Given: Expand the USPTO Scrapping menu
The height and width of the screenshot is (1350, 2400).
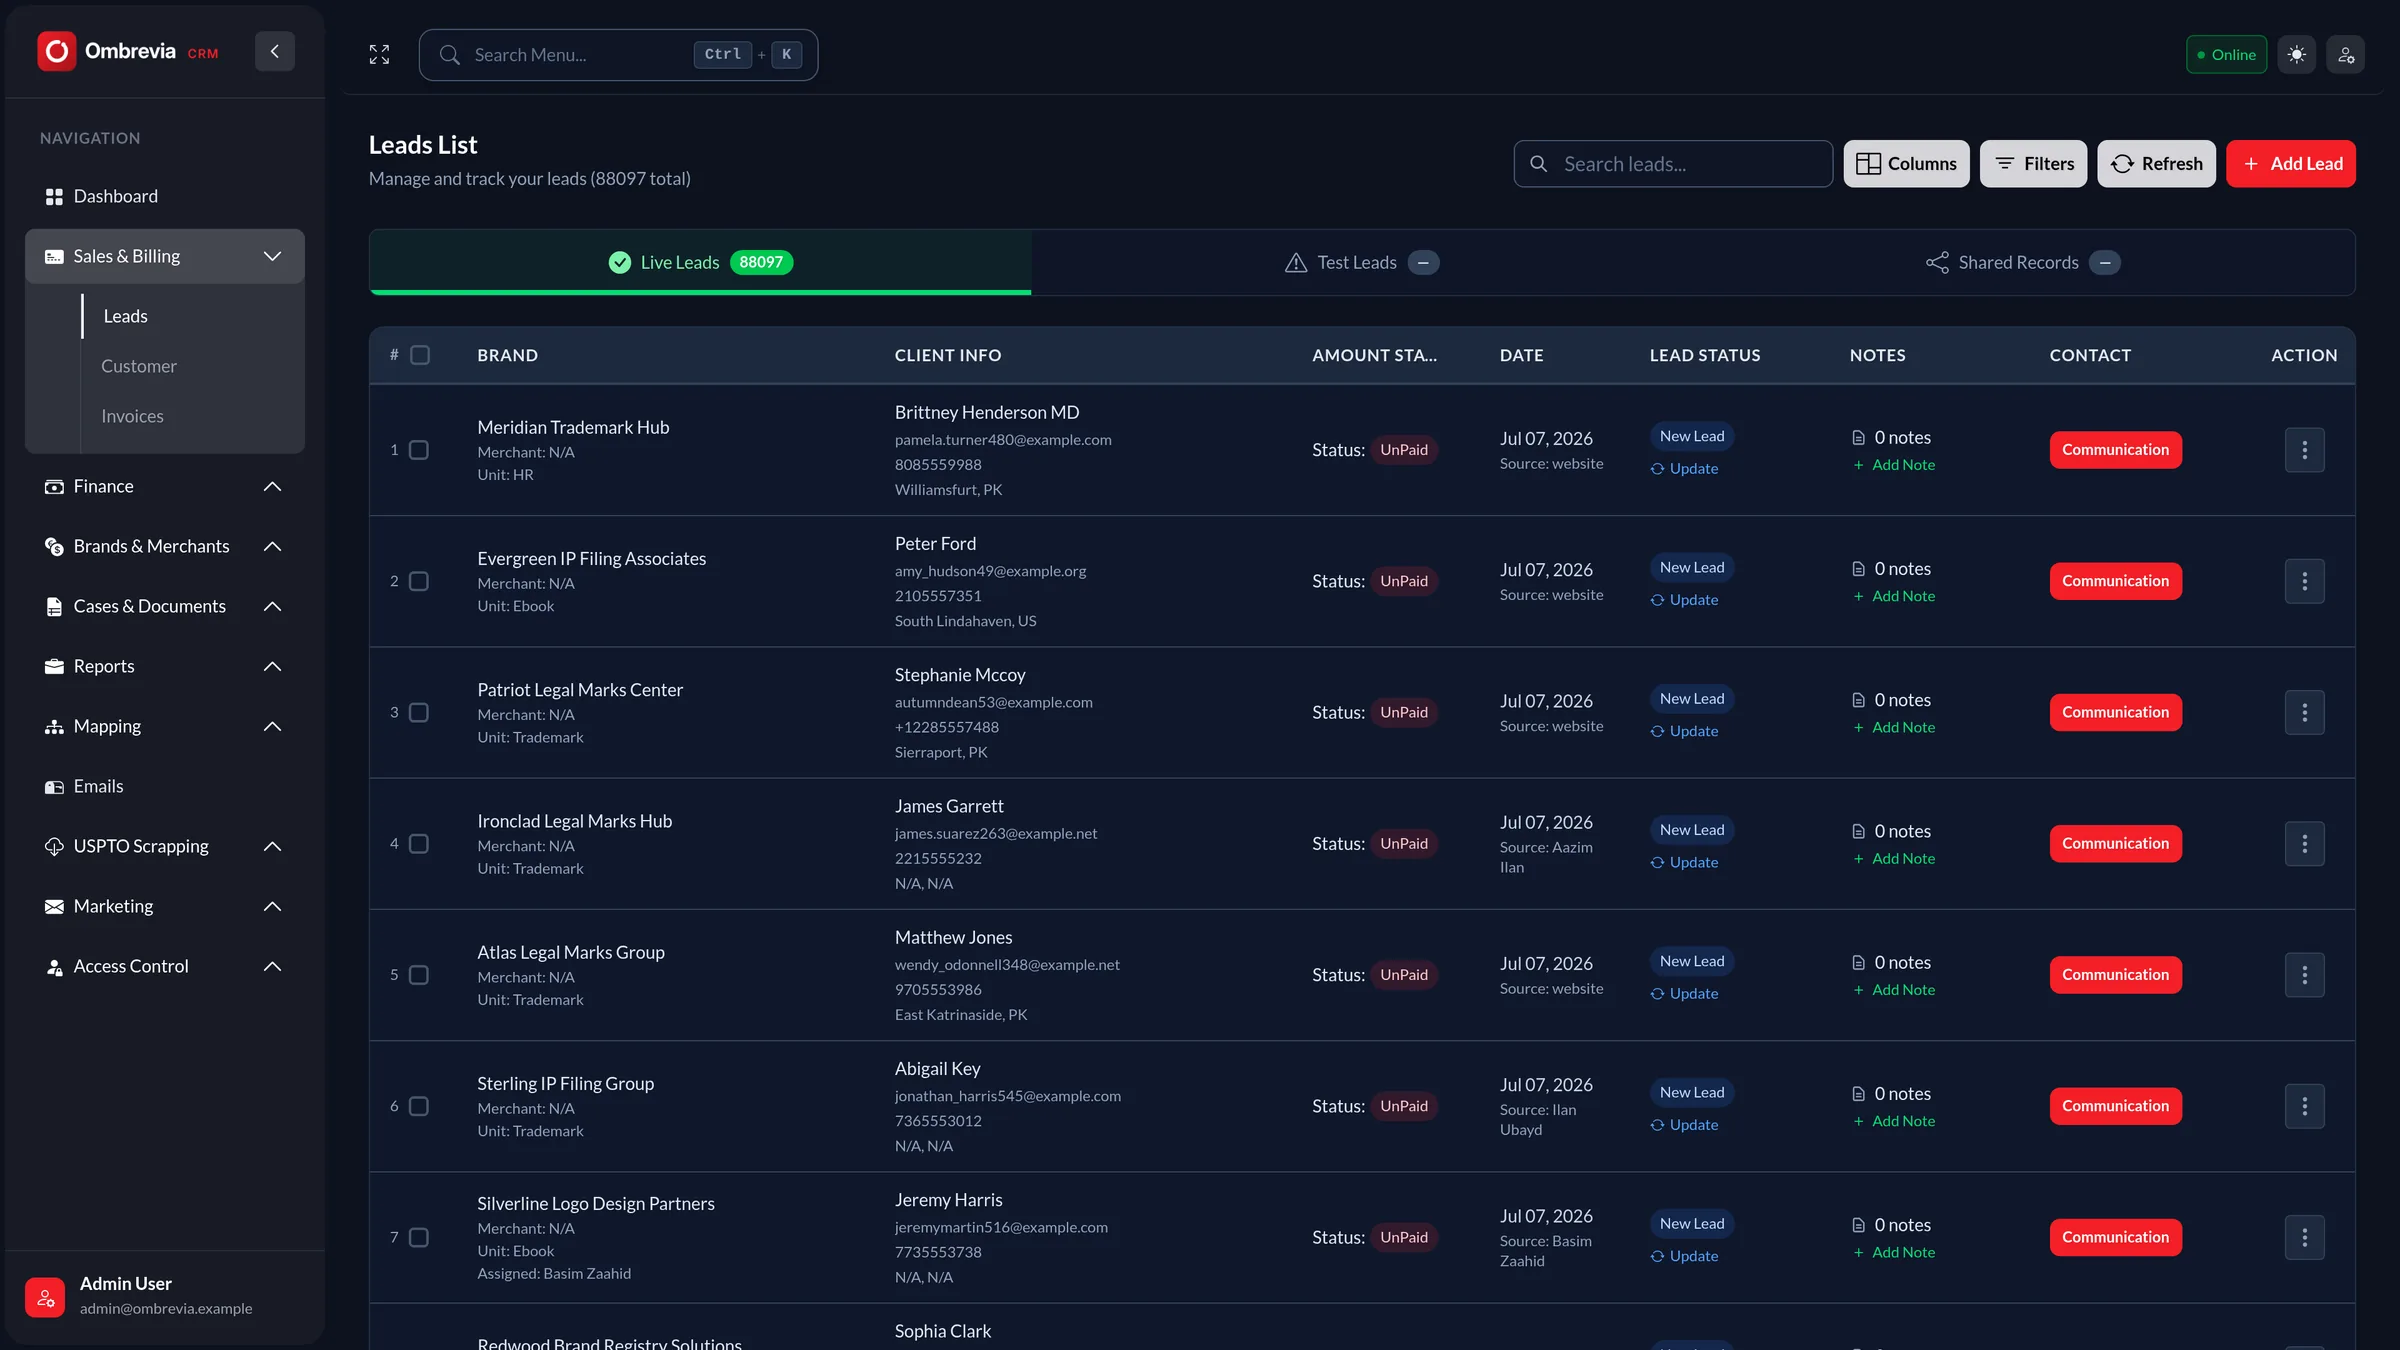Looking at the screenshot, I should point(165,846).
